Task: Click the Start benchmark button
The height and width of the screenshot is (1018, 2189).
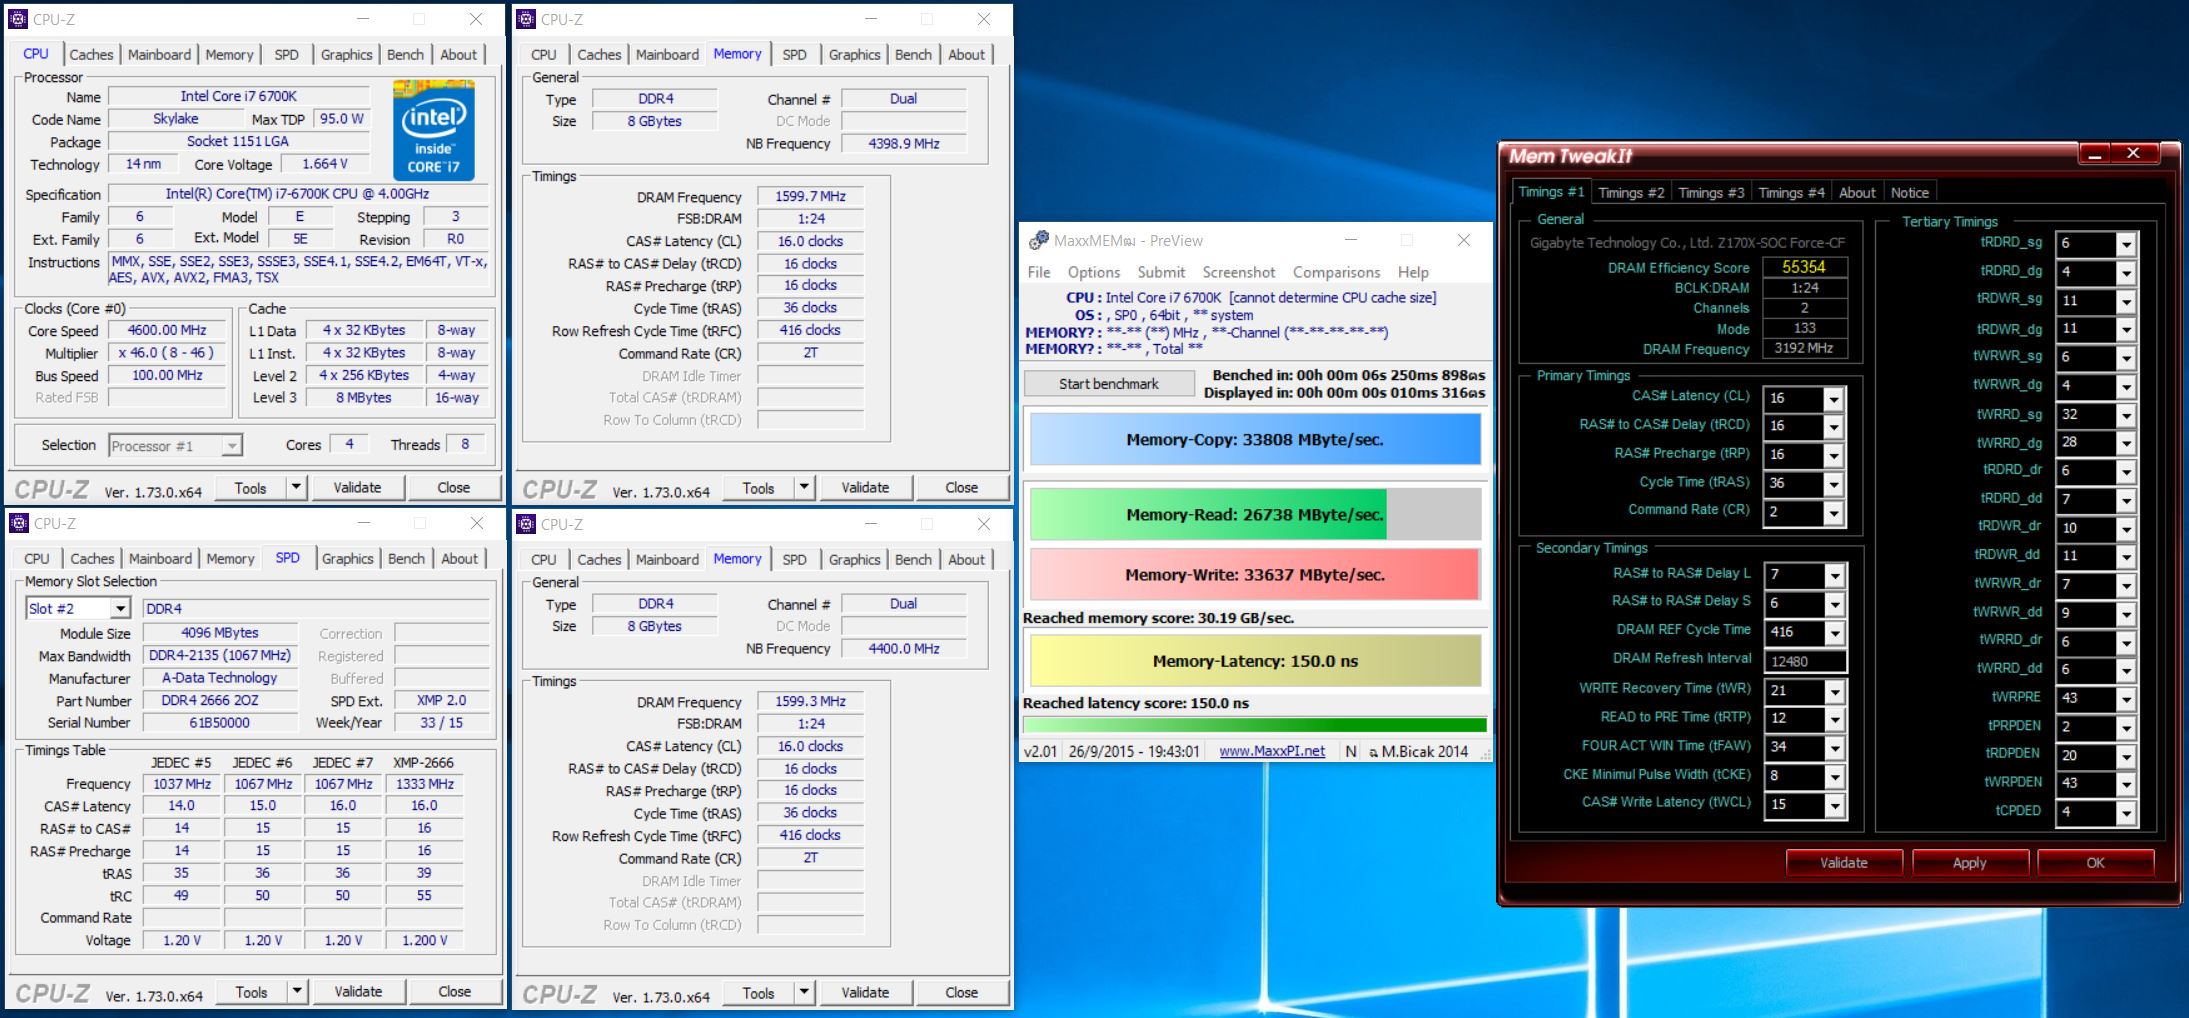Action: pos(1109,384)
